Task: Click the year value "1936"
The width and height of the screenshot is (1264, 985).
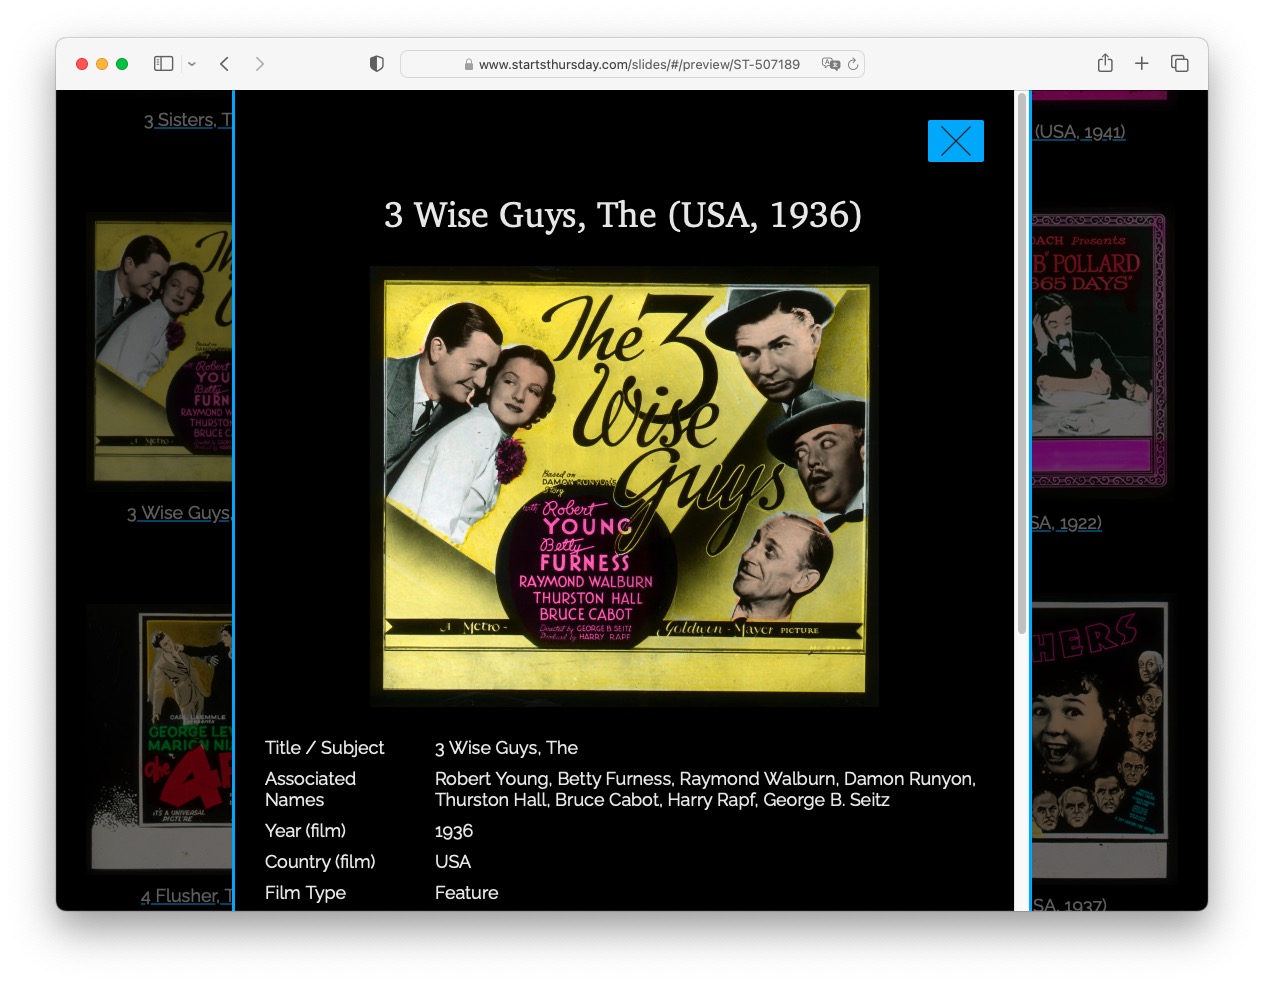Action: point(454,831)
